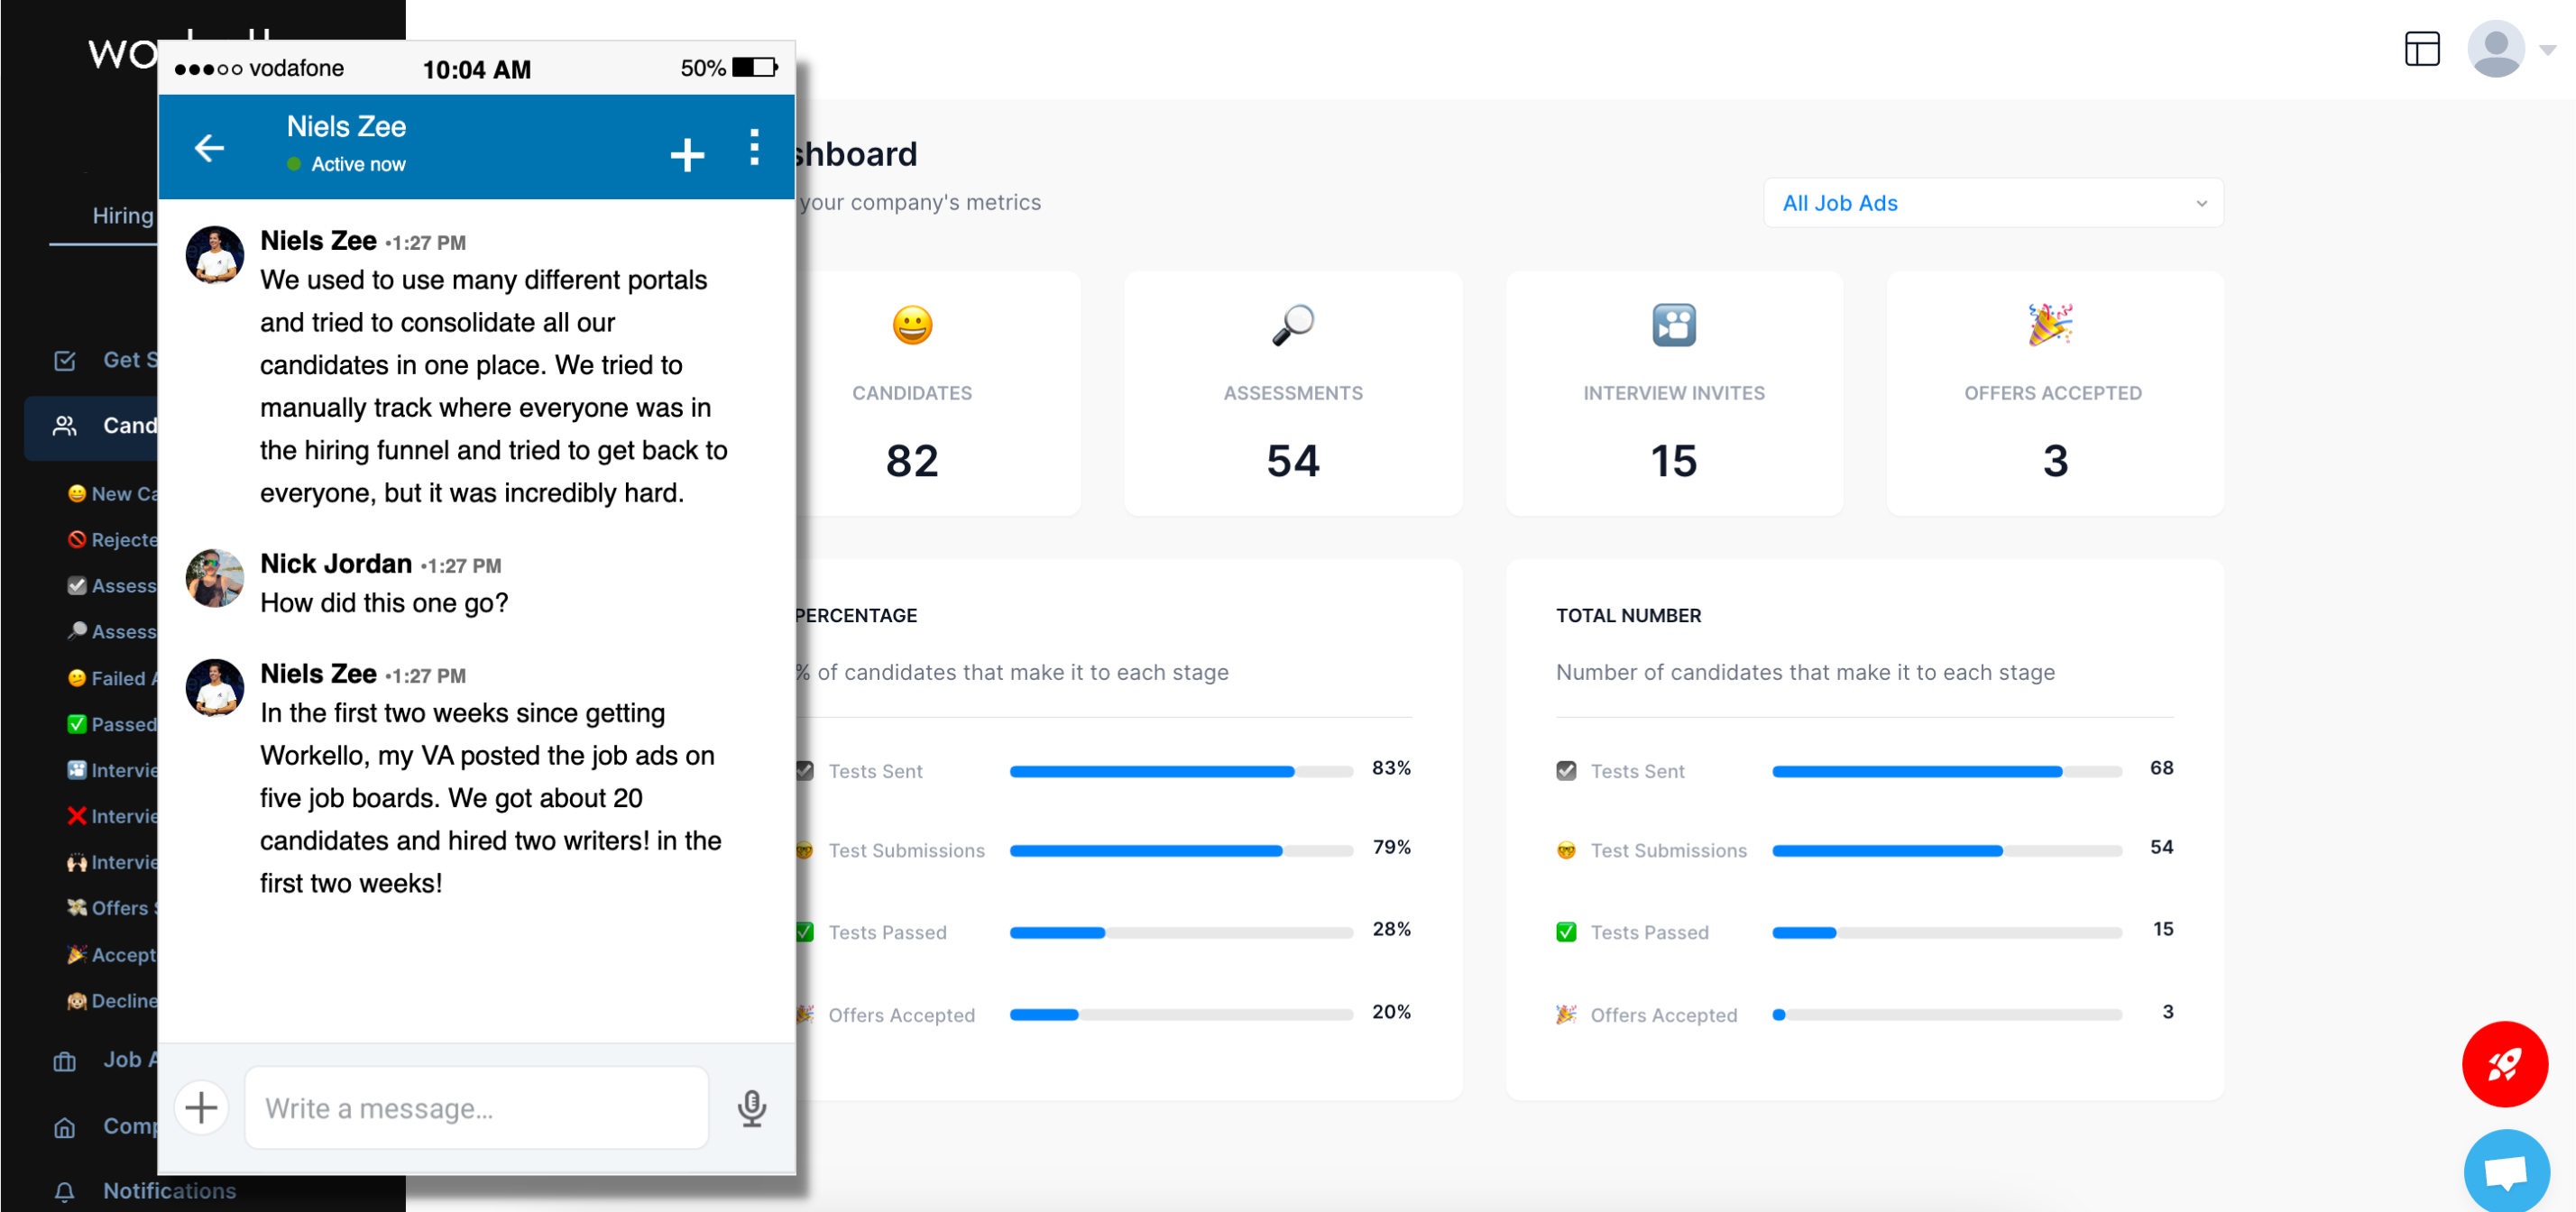Open the Declined sidebar item
This screenshot has width=2576, height=1212.
[112, 1001]
